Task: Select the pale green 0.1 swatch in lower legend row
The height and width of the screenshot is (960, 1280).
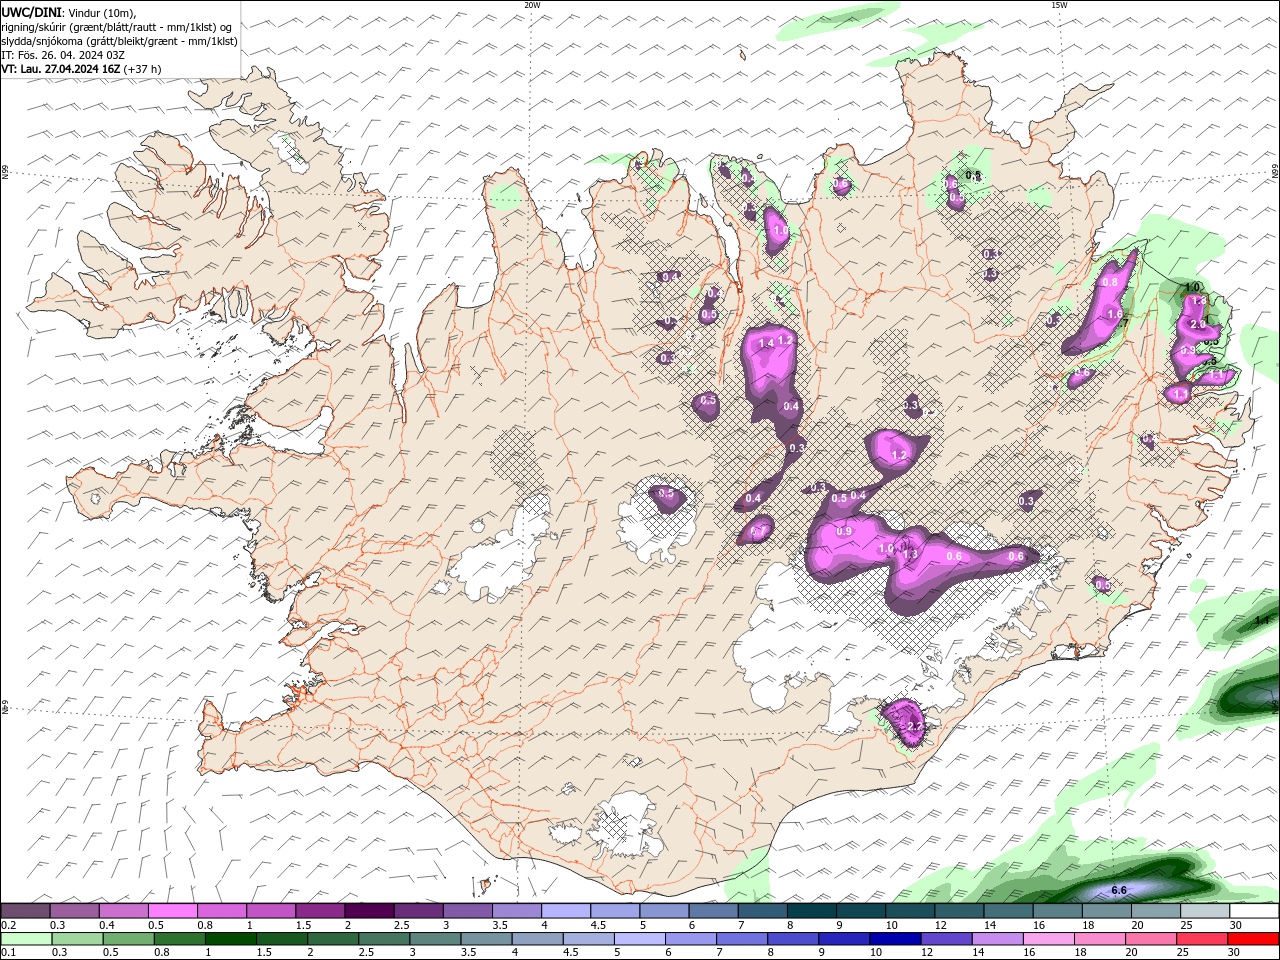Action: tap(27, 939)
